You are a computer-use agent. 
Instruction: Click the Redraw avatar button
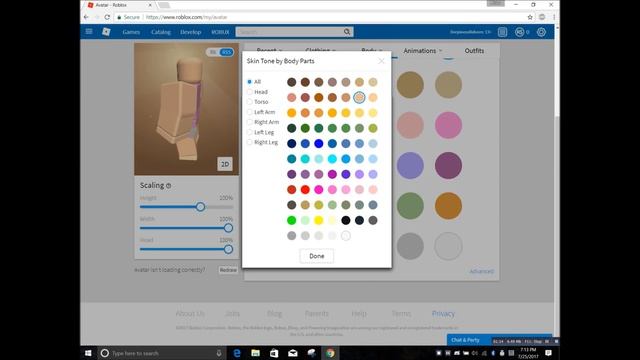coord(228,270)
